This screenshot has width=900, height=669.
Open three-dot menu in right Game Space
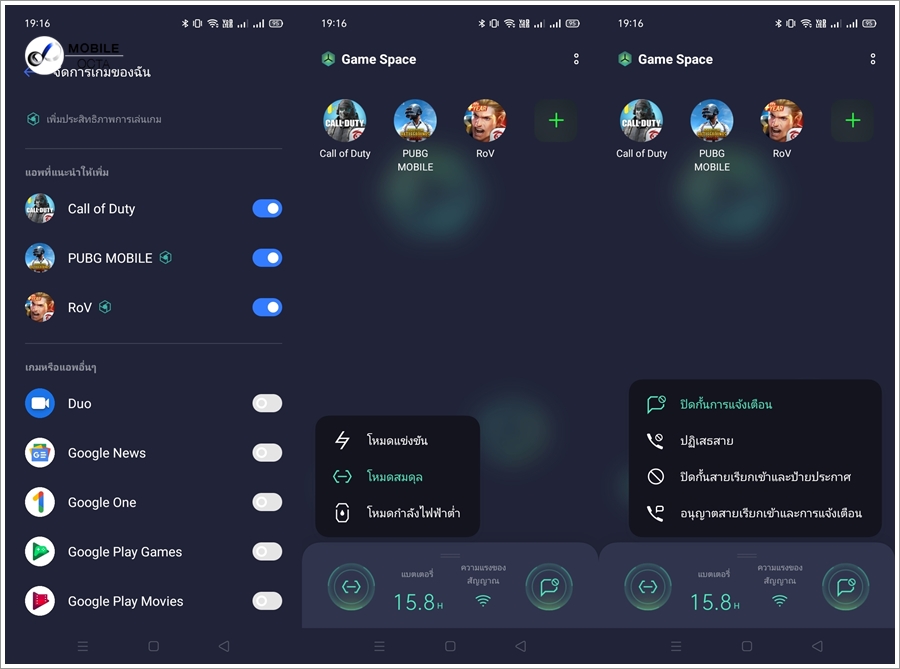[873, 59]
